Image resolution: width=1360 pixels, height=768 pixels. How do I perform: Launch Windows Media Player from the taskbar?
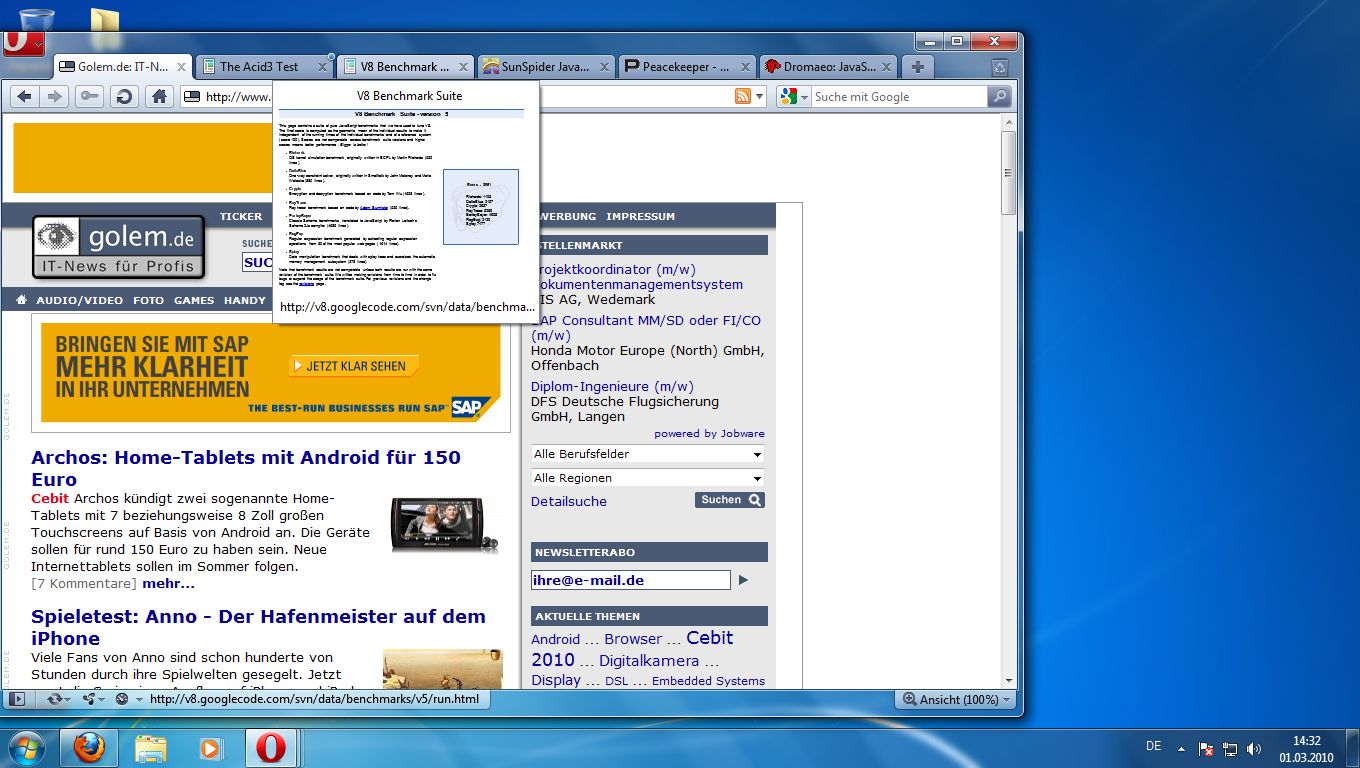click(x=209, y=747)
